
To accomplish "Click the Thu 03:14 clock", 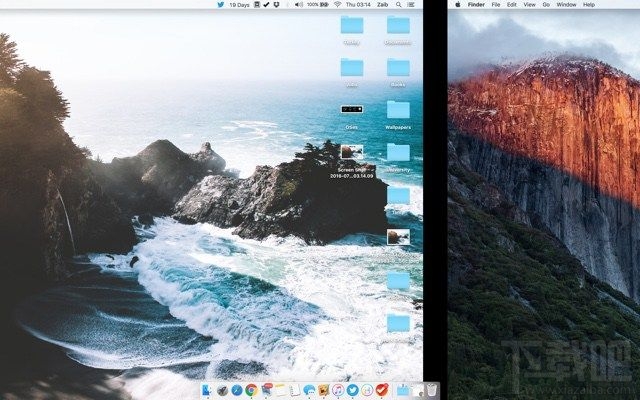I will 358,5.
